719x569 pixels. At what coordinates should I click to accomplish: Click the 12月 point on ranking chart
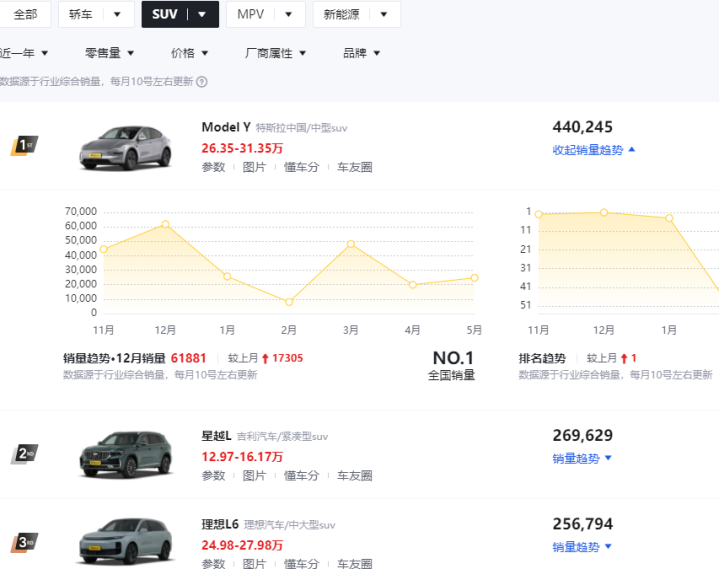(604, 212)
